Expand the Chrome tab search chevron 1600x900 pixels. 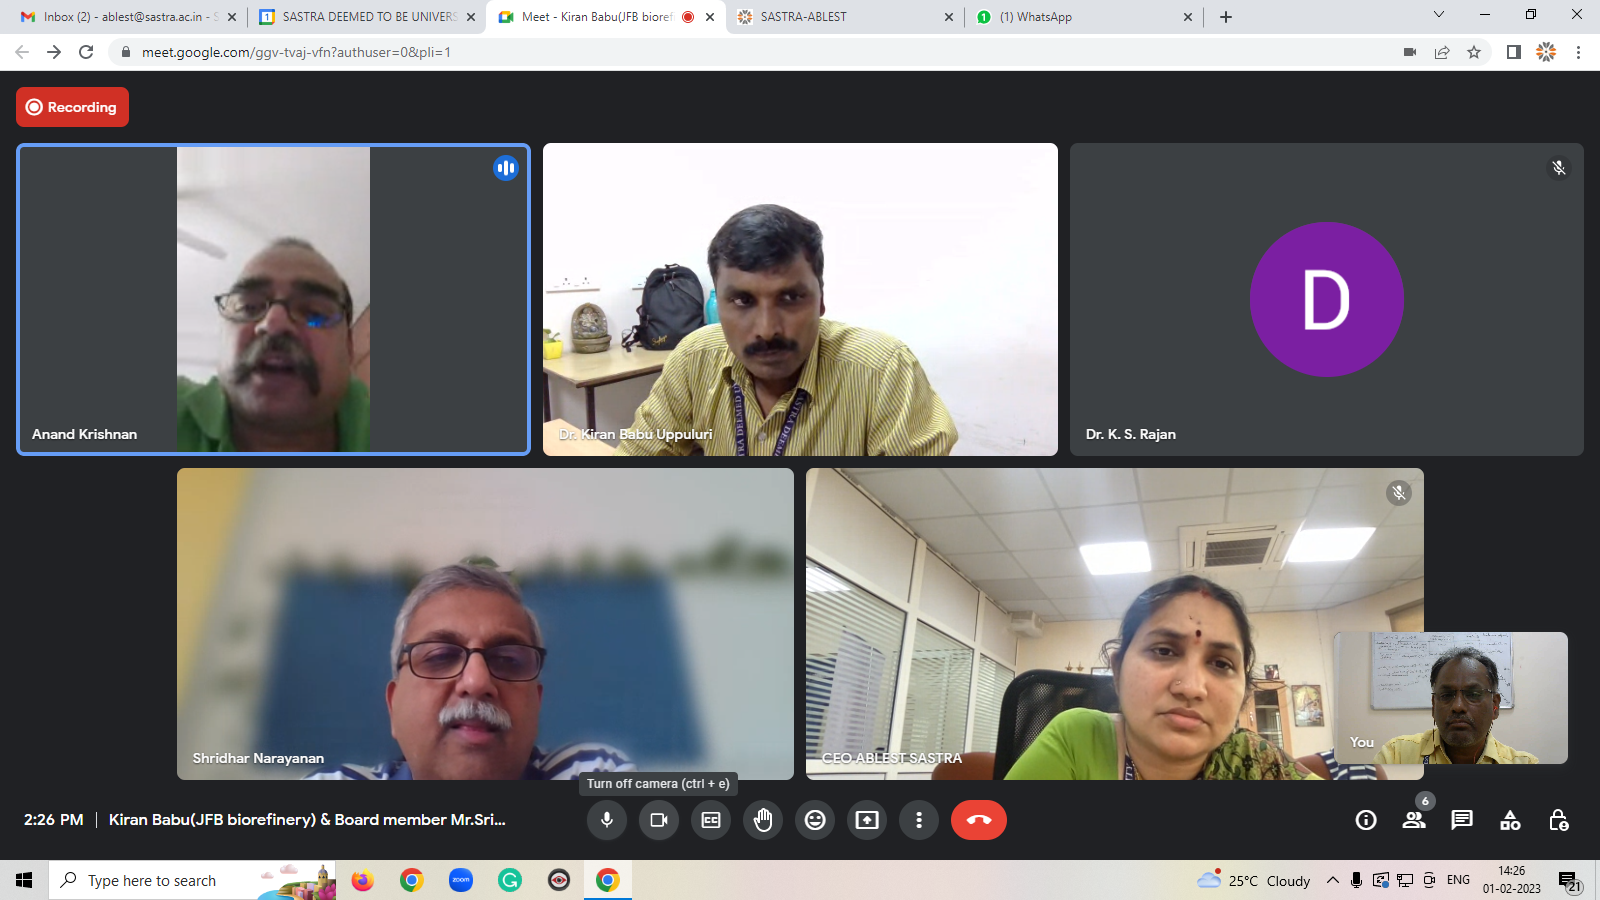pyautogui.click(x=1439, y=15)
